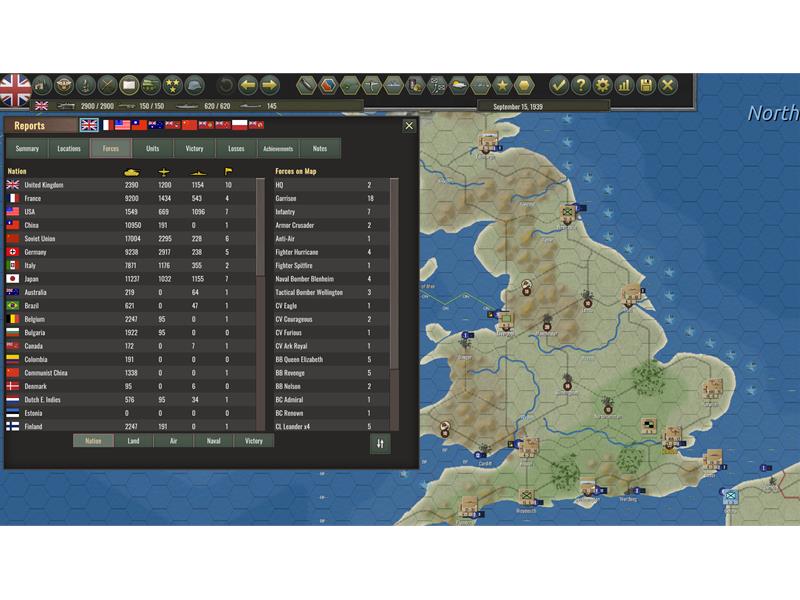Click the end turn checkmark button
This screenshot has width=800, height=600.
click(x=559, y=85)
